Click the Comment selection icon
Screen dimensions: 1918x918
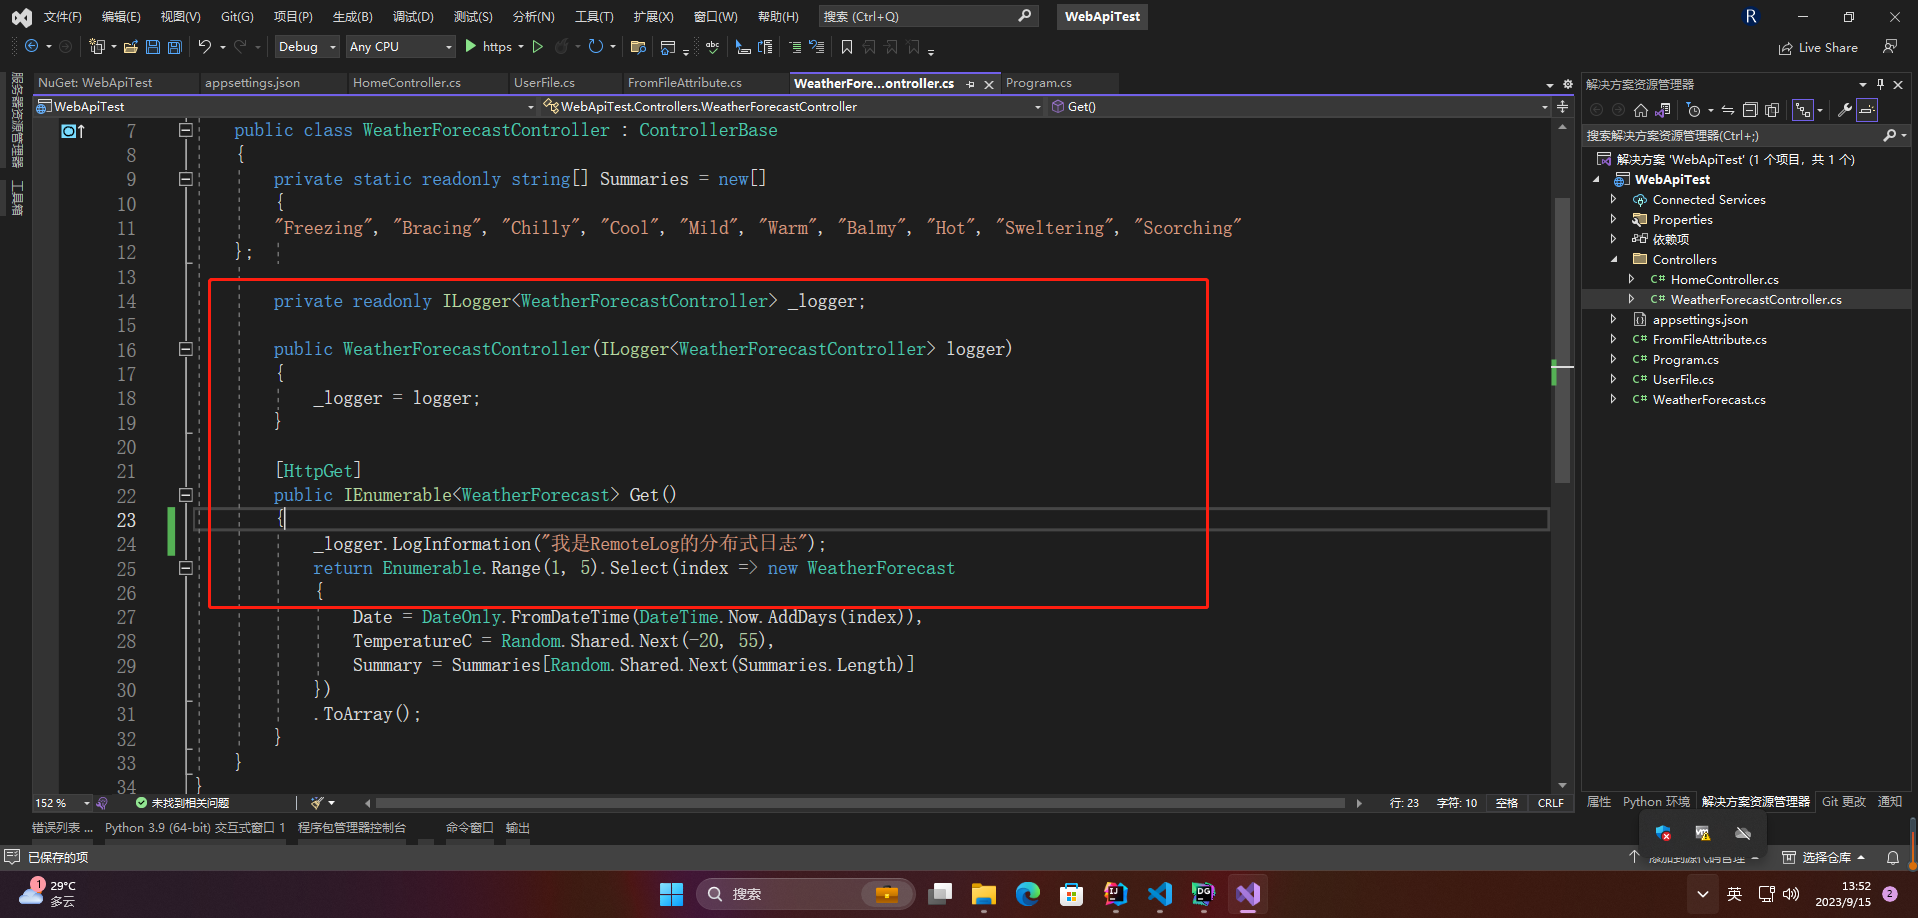[x=795, y=47]
